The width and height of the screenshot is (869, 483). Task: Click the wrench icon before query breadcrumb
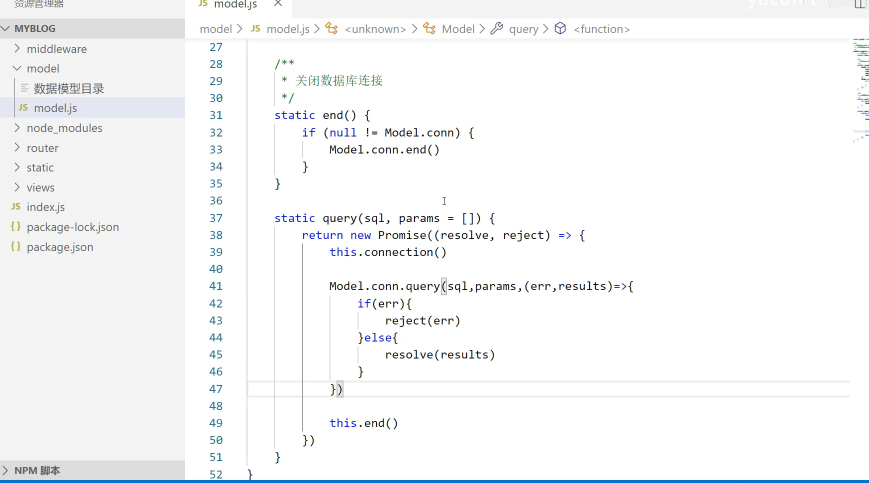pyautogui.click(x=497, y=28)
